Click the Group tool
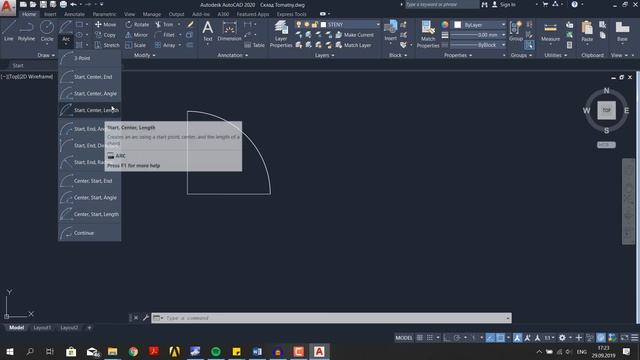This screenshot has width=640, height=360. [516, 31]
